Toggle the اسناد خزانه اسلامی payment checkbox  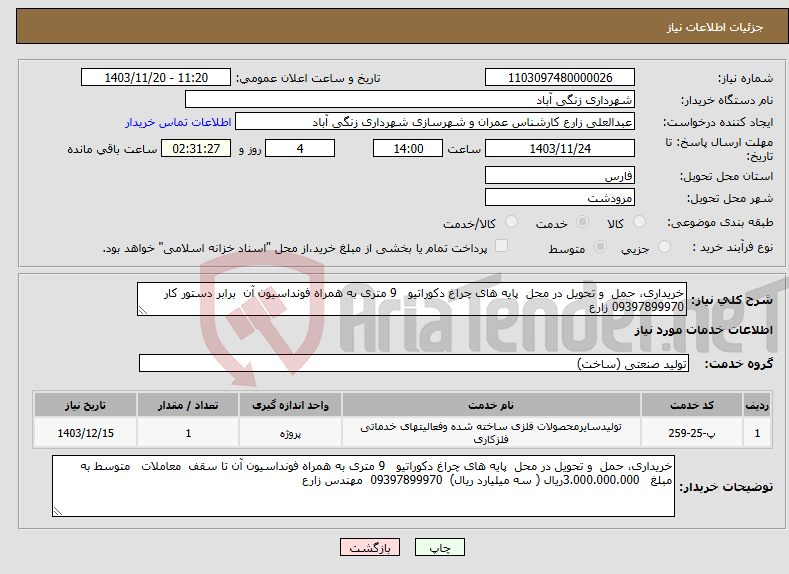coord(501,245)
